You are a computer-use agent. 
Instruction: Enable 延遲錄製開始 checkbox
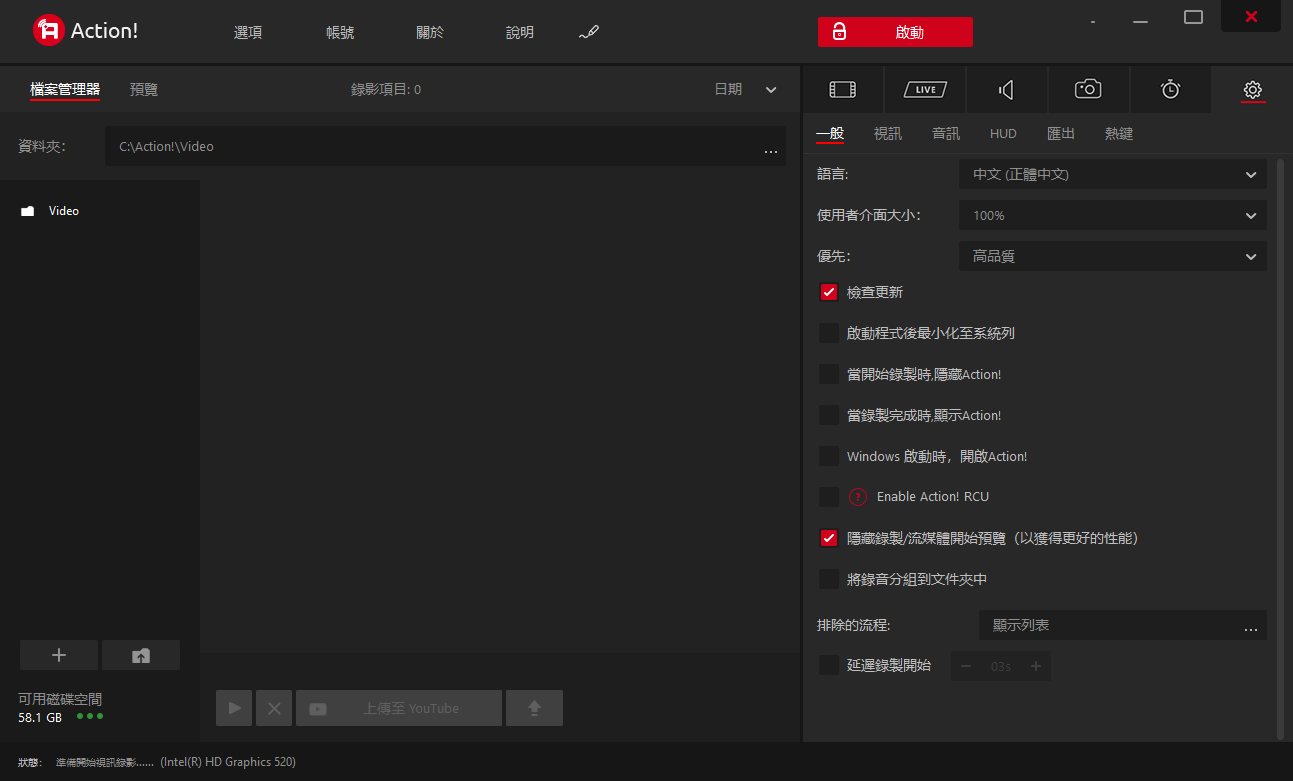(x=829, y=665)
